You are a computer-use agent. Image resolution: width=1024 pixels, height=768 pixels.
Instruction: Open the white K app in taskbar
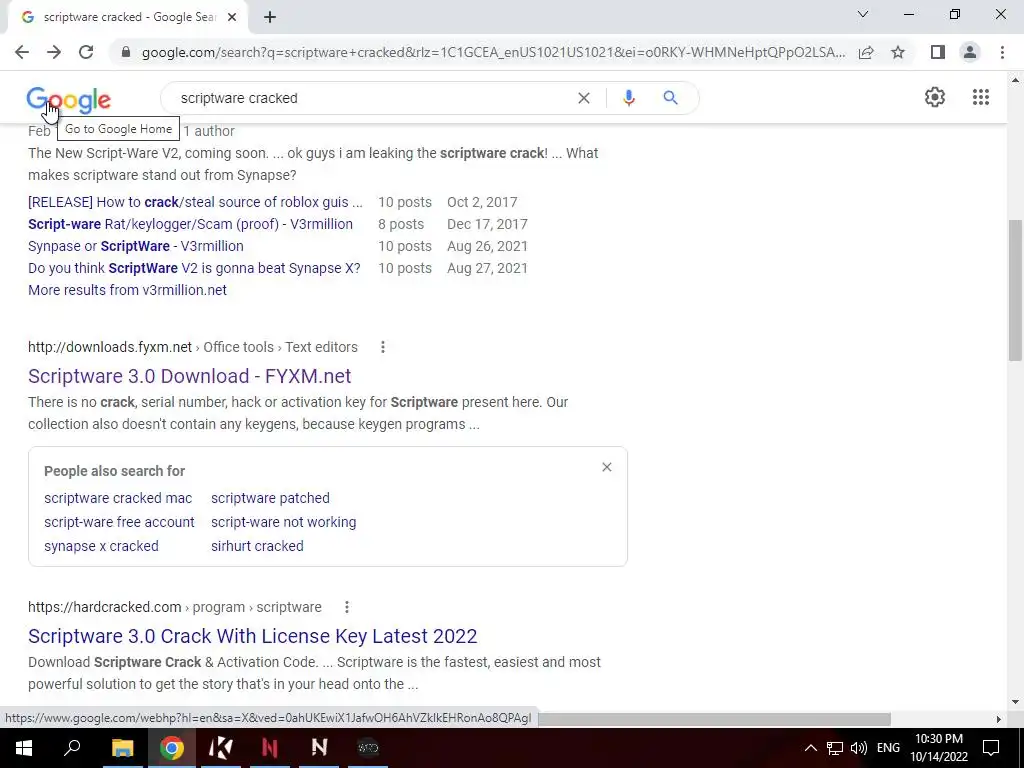[221, 748]
